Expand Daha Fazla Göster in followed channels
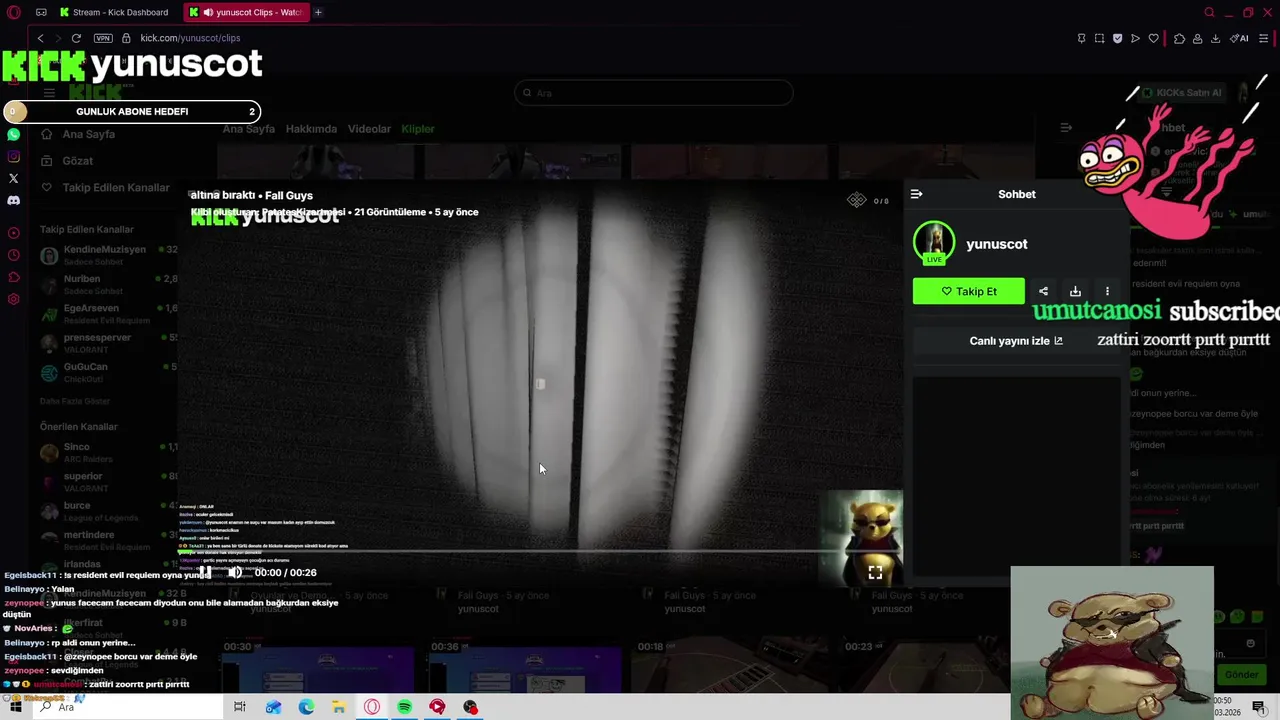Image resolution: width=1280 pixels, height=720 pixels. [75, 401]
